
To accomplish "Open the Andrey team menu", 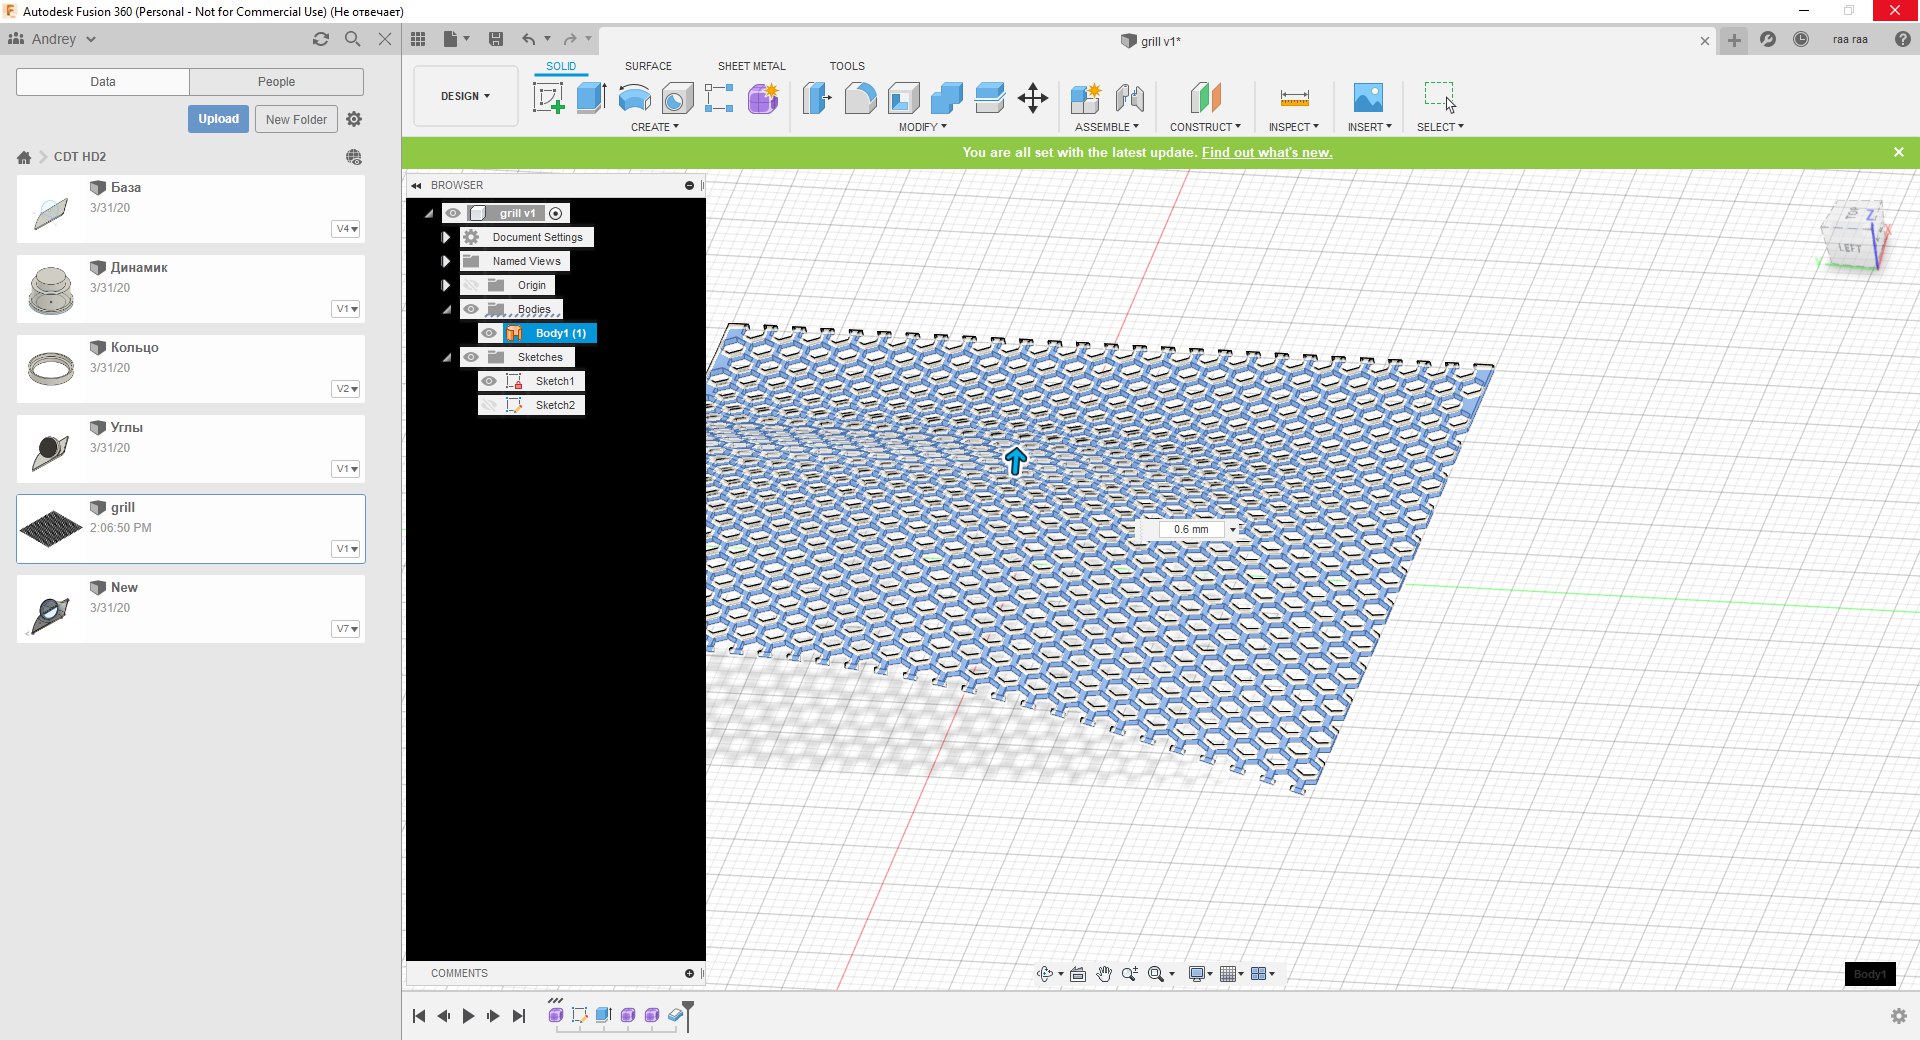I will (52, 39).
